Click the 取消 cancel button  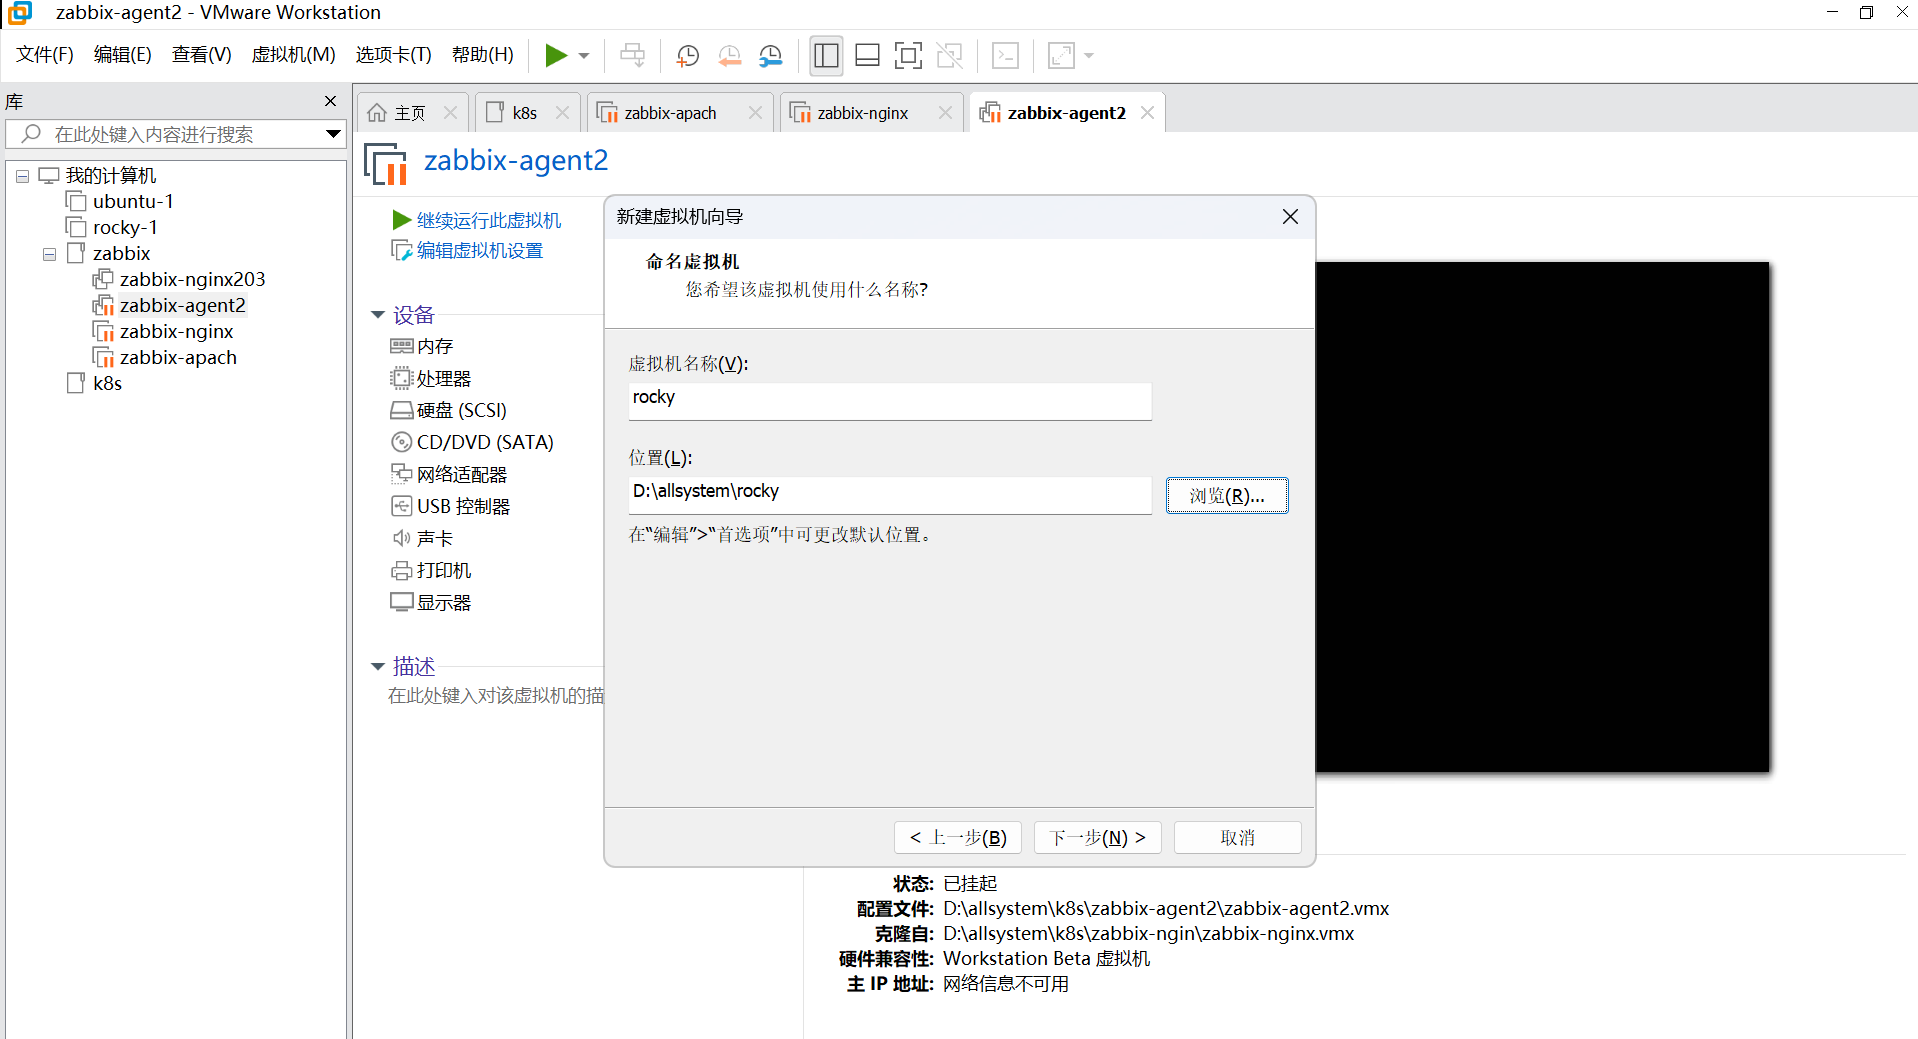(1238, 837)
